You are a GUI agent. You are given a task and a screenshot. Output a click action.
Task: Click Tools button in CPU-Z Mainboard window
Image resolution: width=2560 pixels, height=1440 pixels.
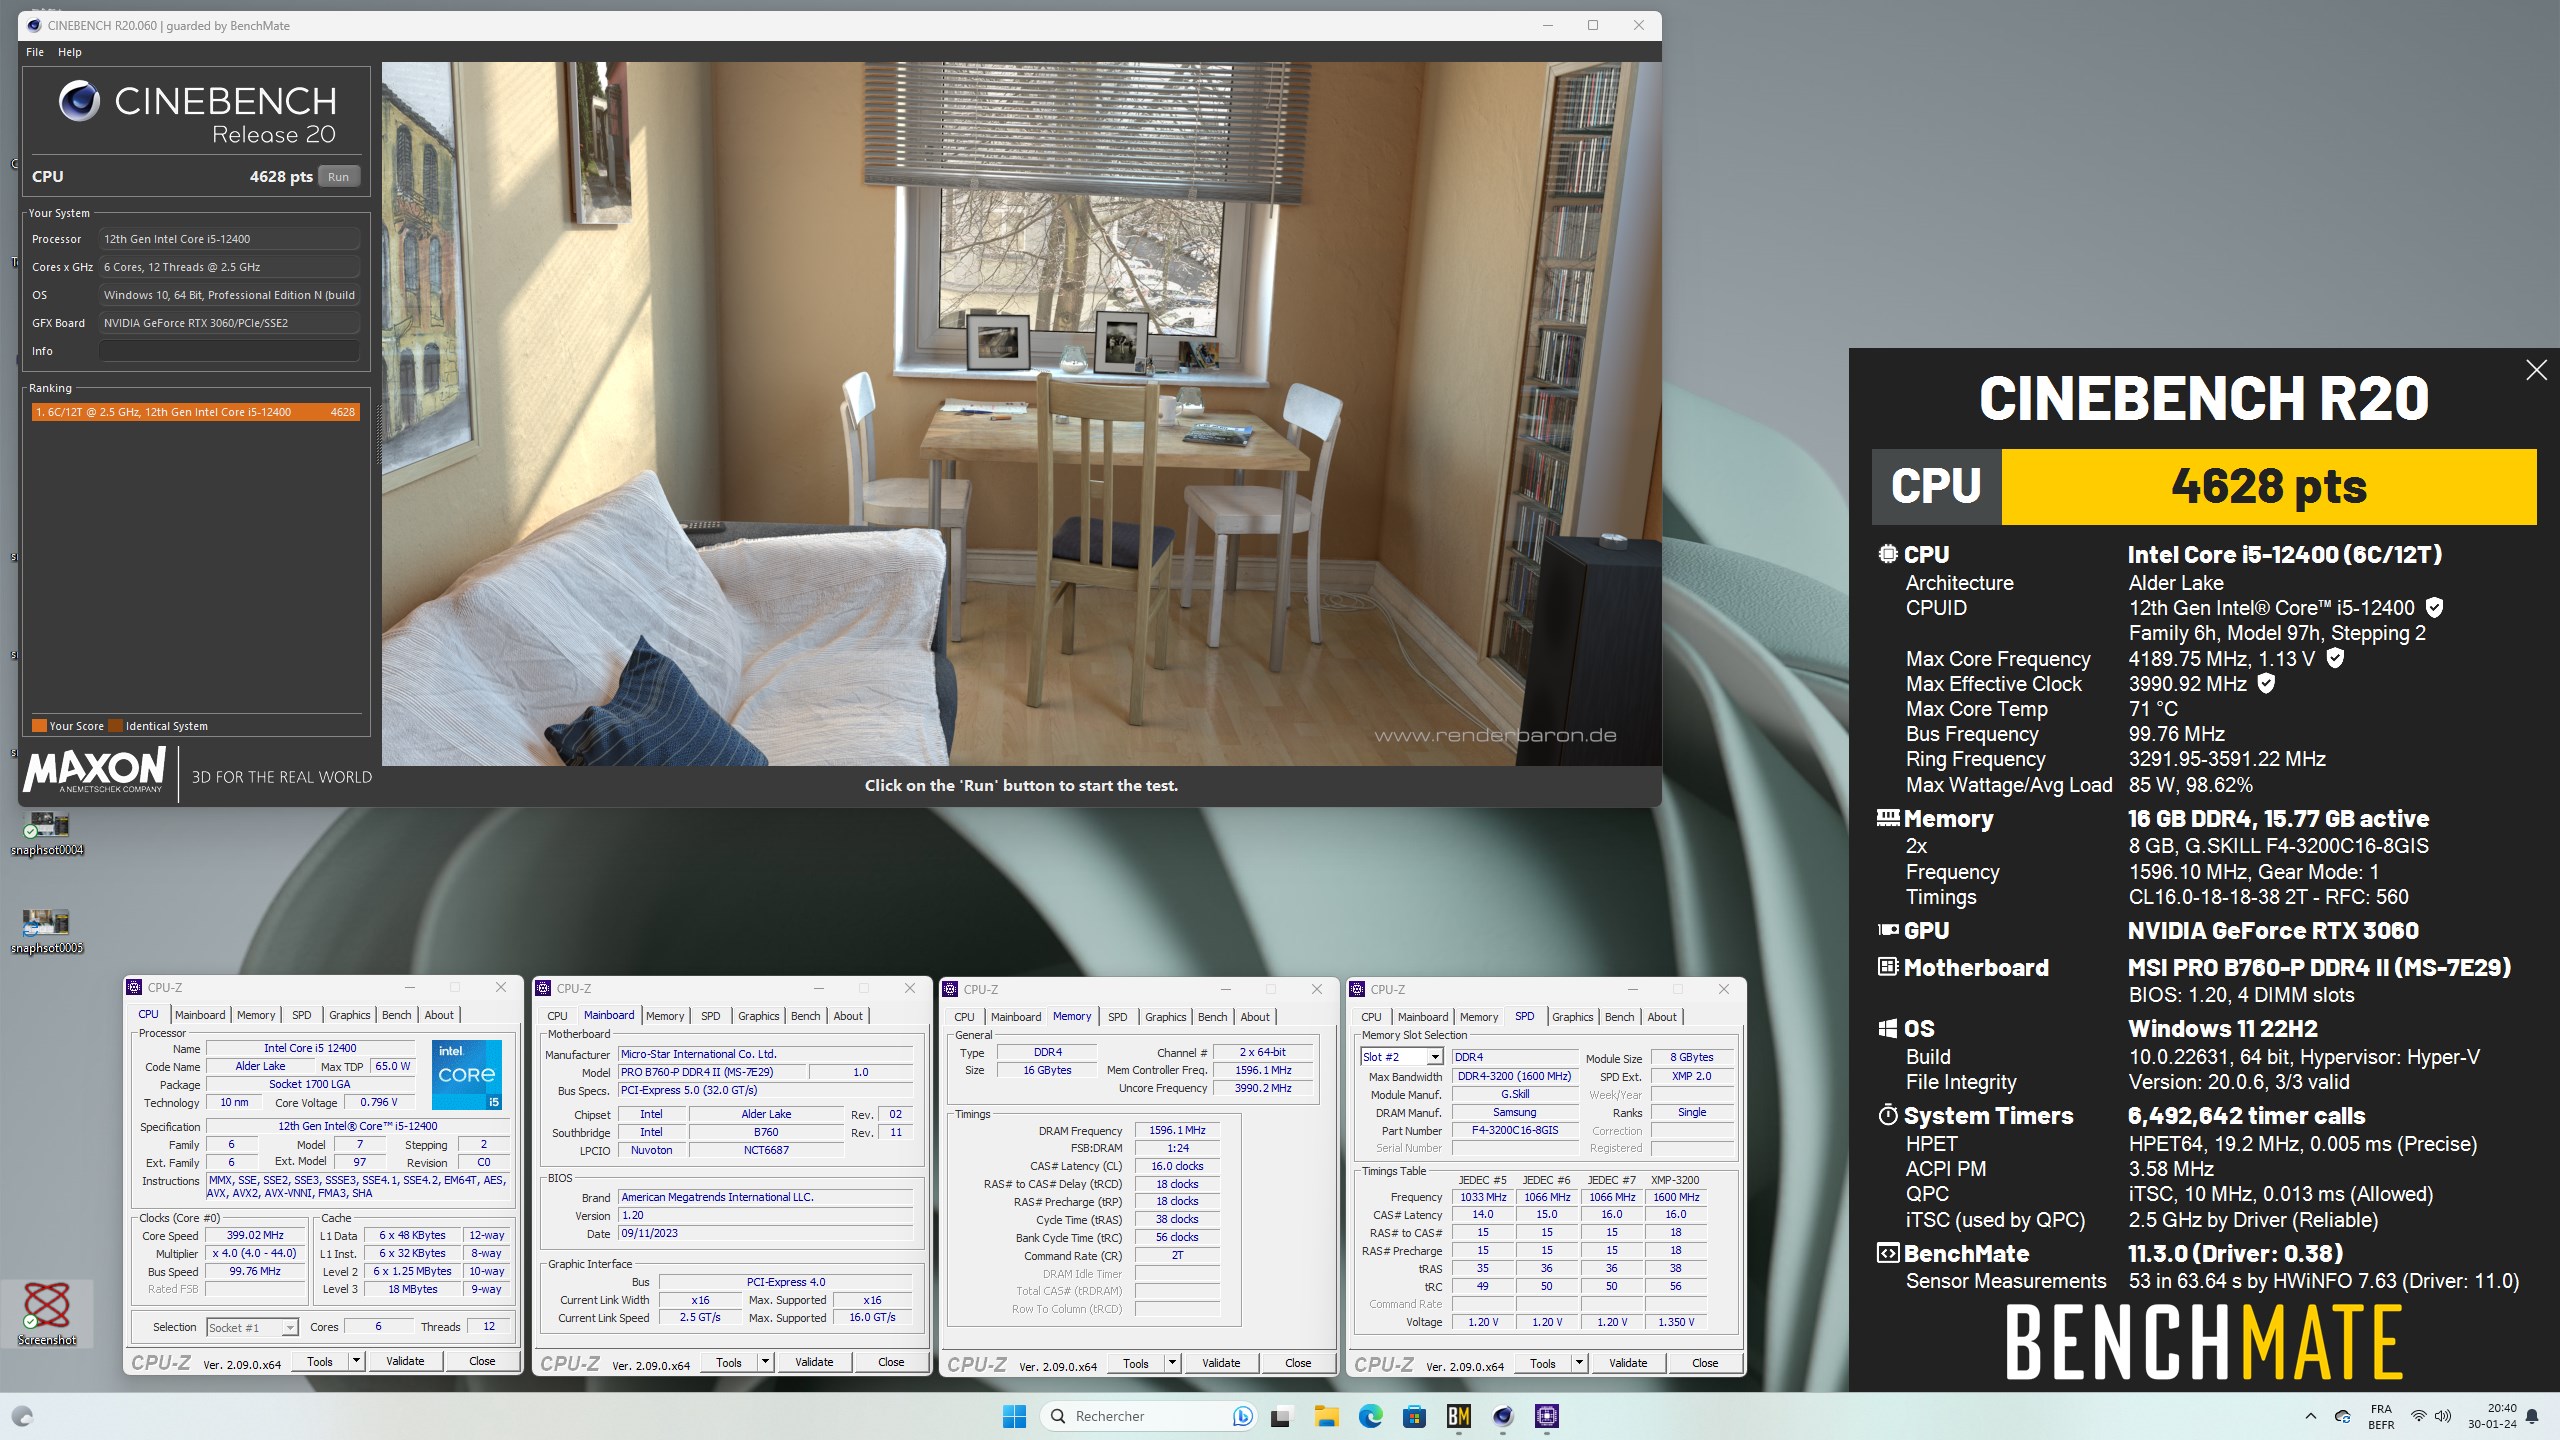pos(729,1362)
